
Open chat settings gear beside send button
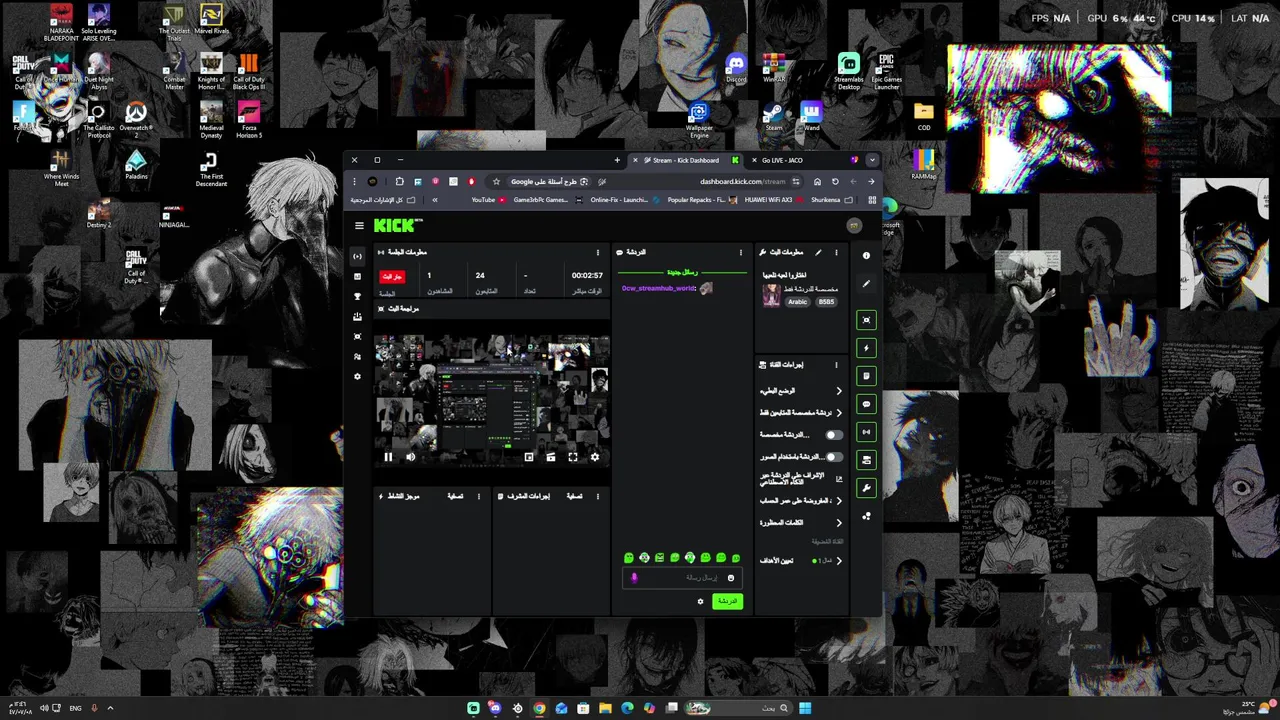pos(700,601)
